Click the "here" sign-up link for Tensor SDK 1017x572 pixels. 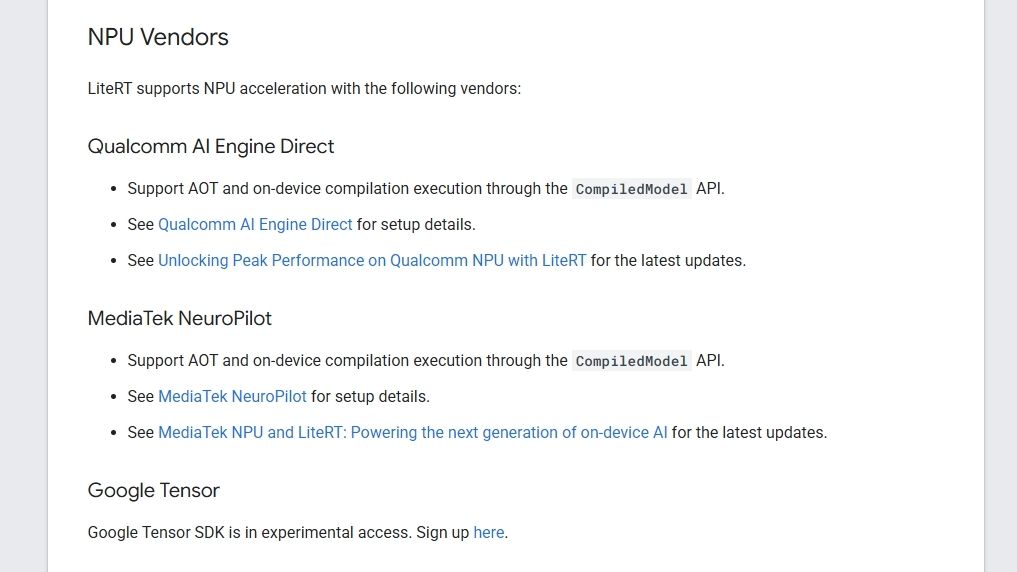click(488, 532)
